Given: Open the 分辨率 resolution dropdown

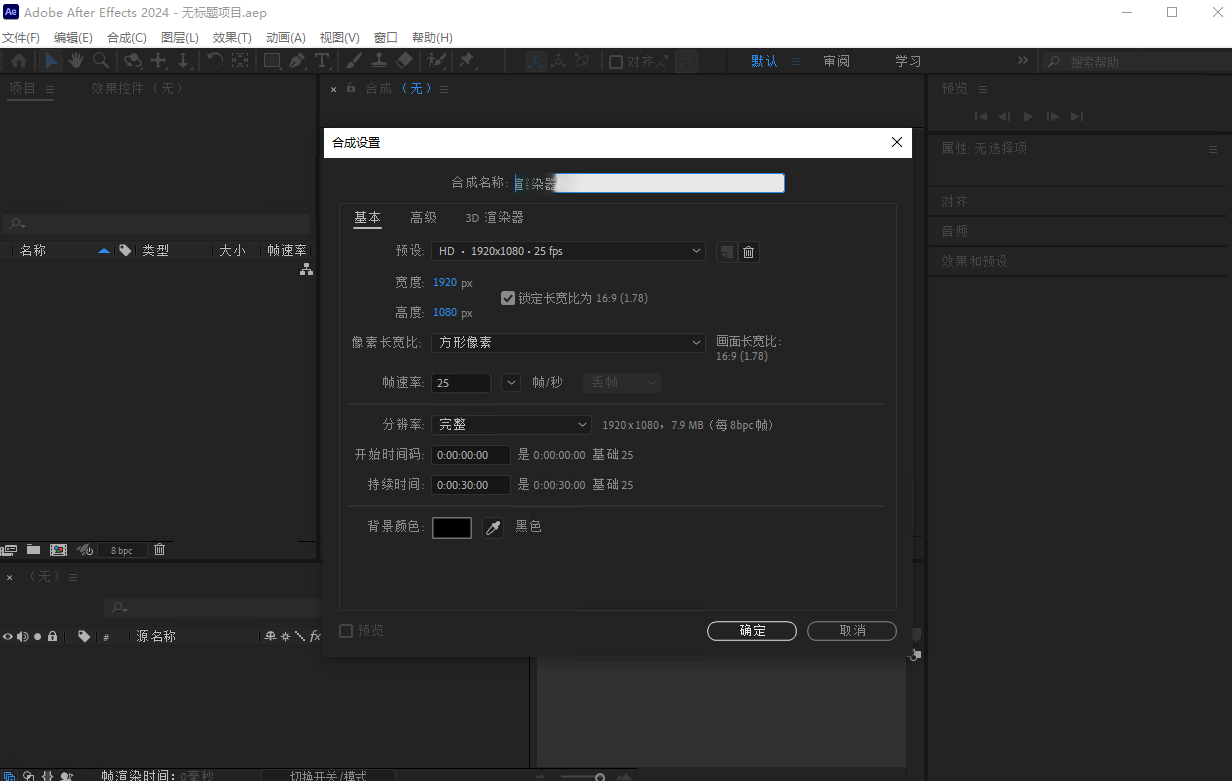Looking at the screenshot, I should tap(511, 424).
